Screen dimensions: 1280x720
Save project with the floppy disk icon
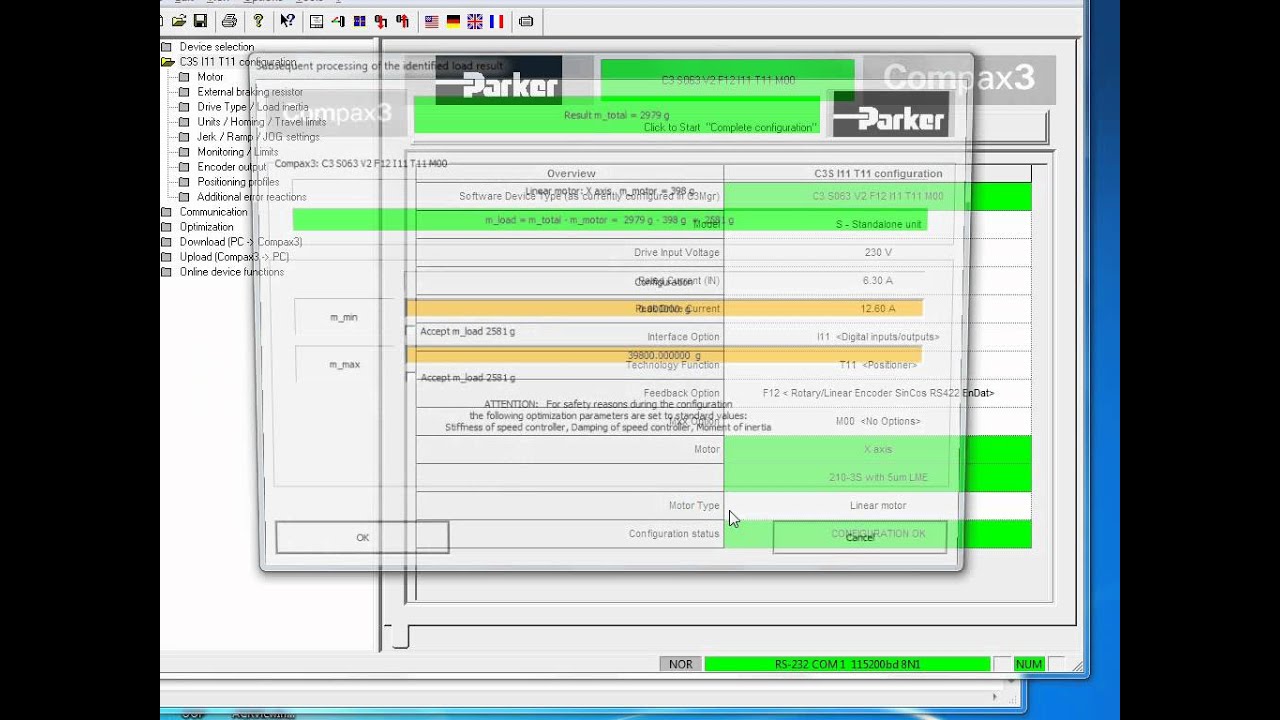(x=200, y=21)
